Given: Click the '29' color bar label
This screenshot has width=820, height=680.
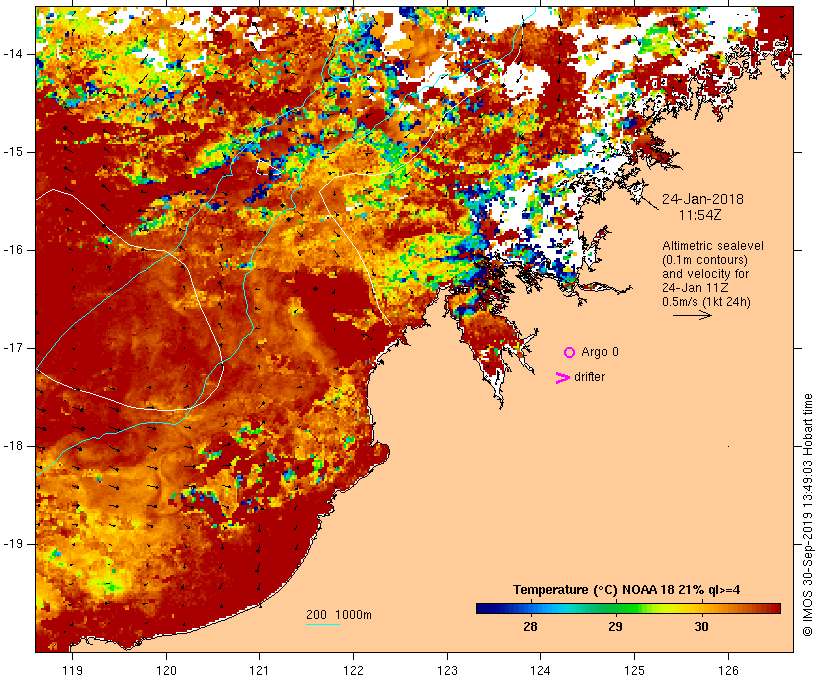Looking at the screenshot, I should 616,627.
